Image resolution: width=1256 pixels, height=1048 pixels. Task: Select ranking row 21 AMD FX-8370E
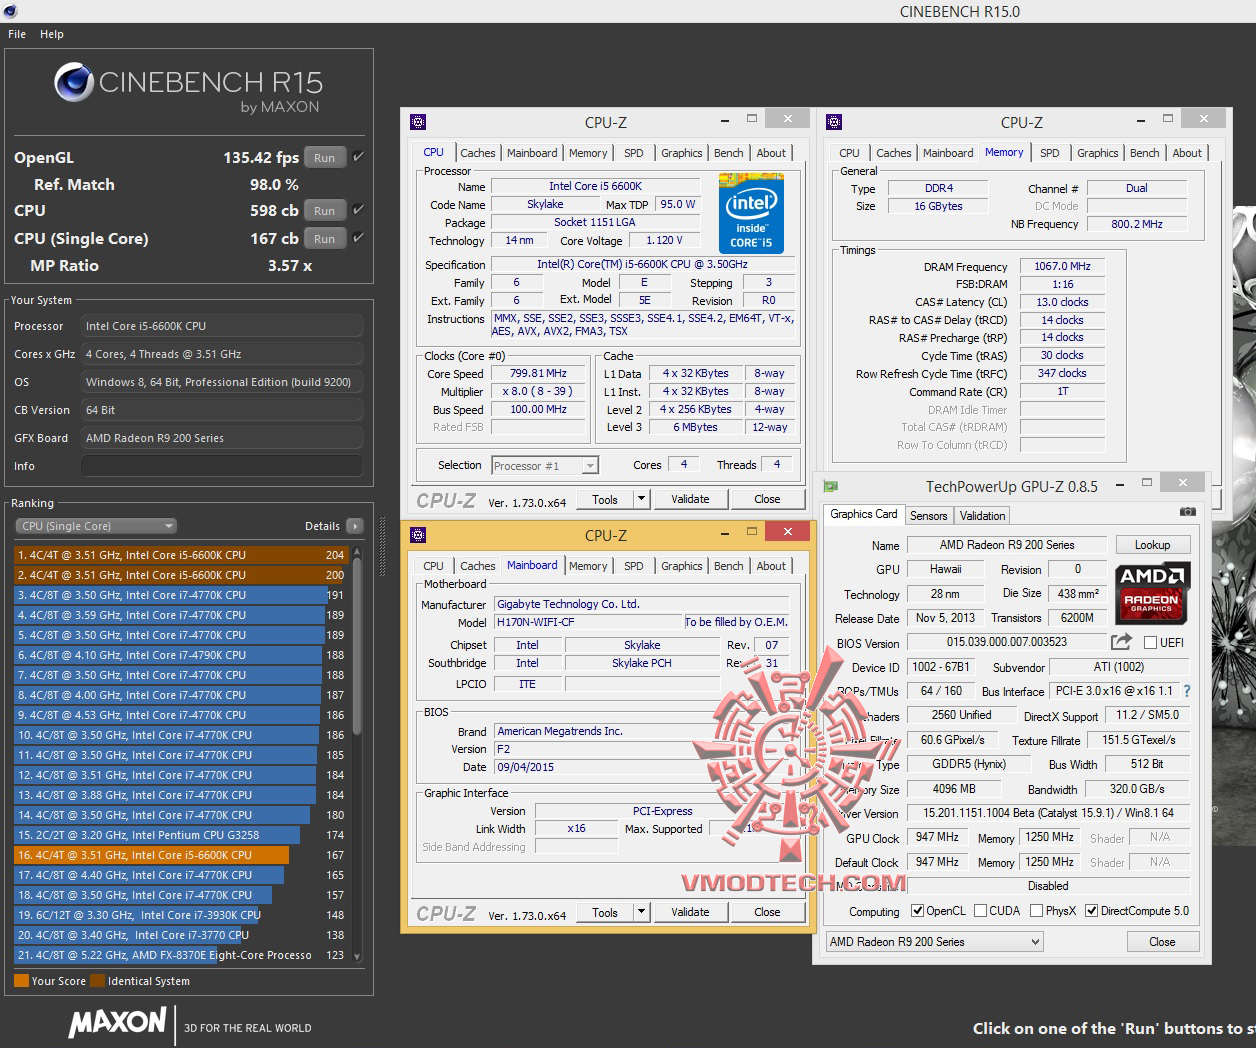point(181,955)
